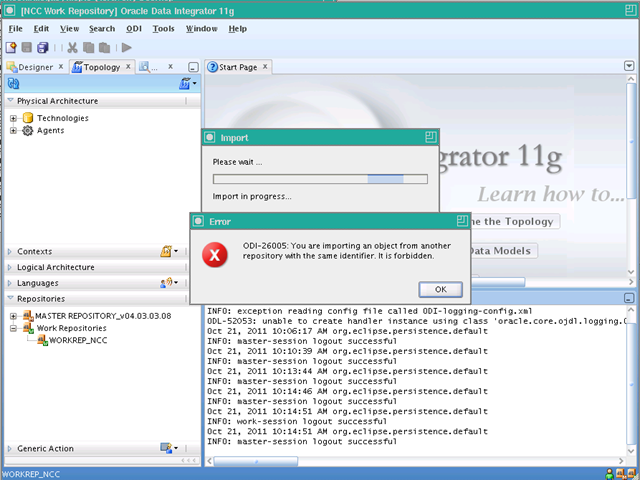Open the View menu
This screenshot has height=480, width=640.
click(69, 29)
